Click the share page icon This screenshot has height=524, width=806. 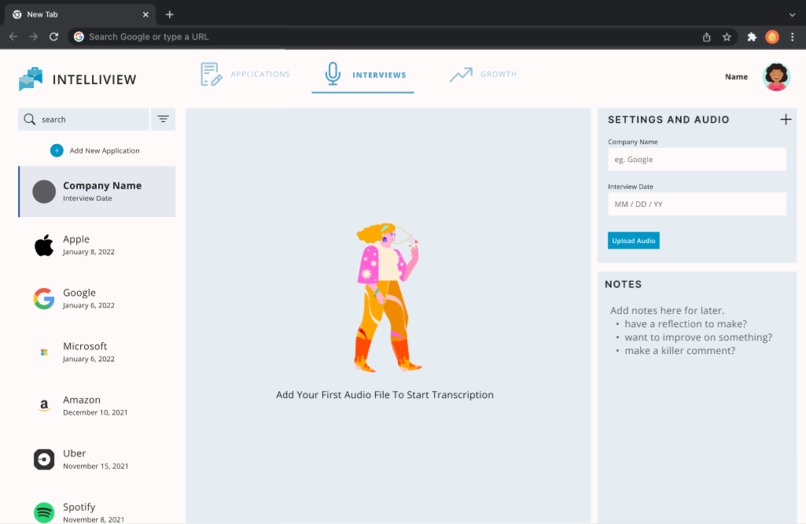[x=706, y=37]
